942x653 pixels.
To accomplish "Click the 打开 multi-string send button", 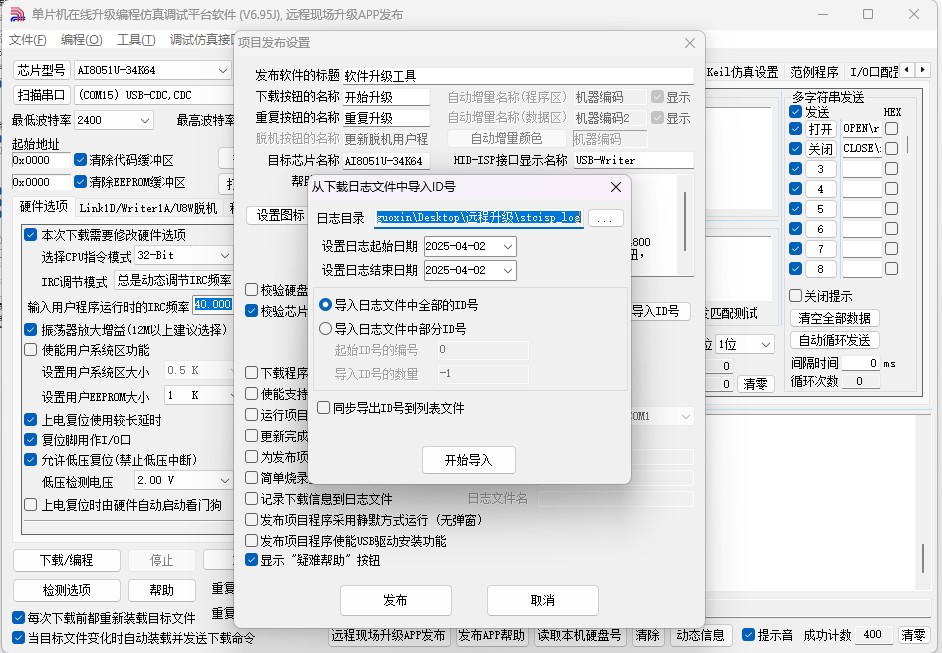I will pos(820,129).
